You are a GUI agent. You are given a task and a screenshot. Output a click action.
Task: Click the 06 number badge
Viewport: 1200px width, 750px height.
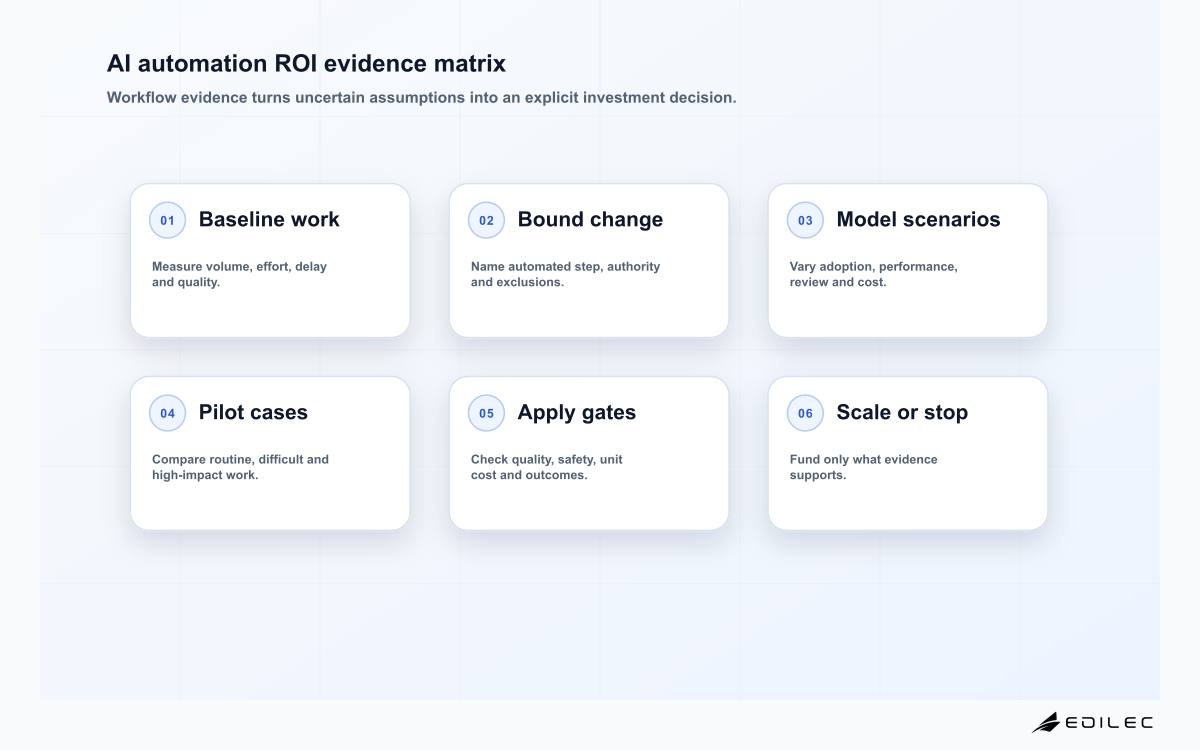coord(805,413)
